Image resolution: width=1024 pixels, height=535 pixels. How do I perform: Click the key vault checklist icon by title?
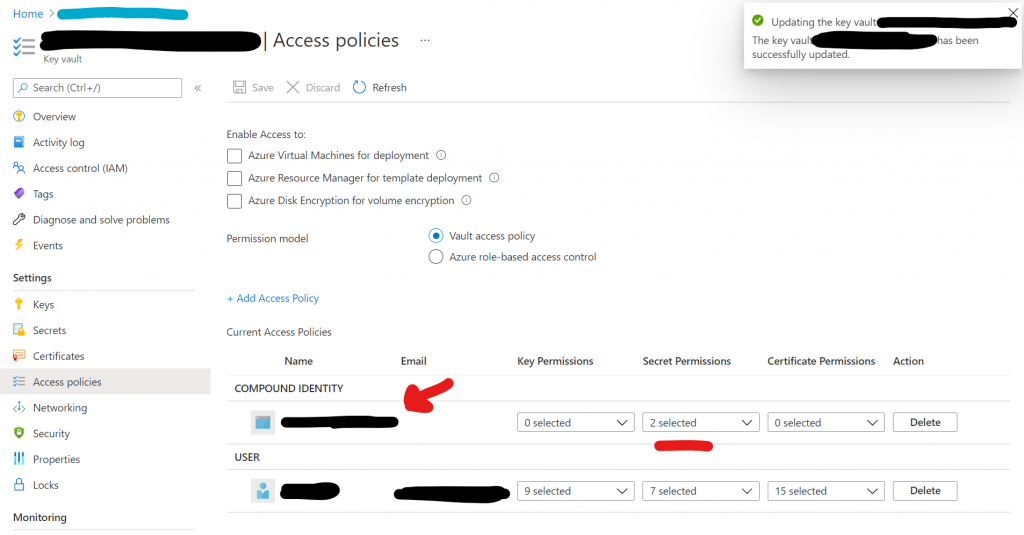pos(24,46)
